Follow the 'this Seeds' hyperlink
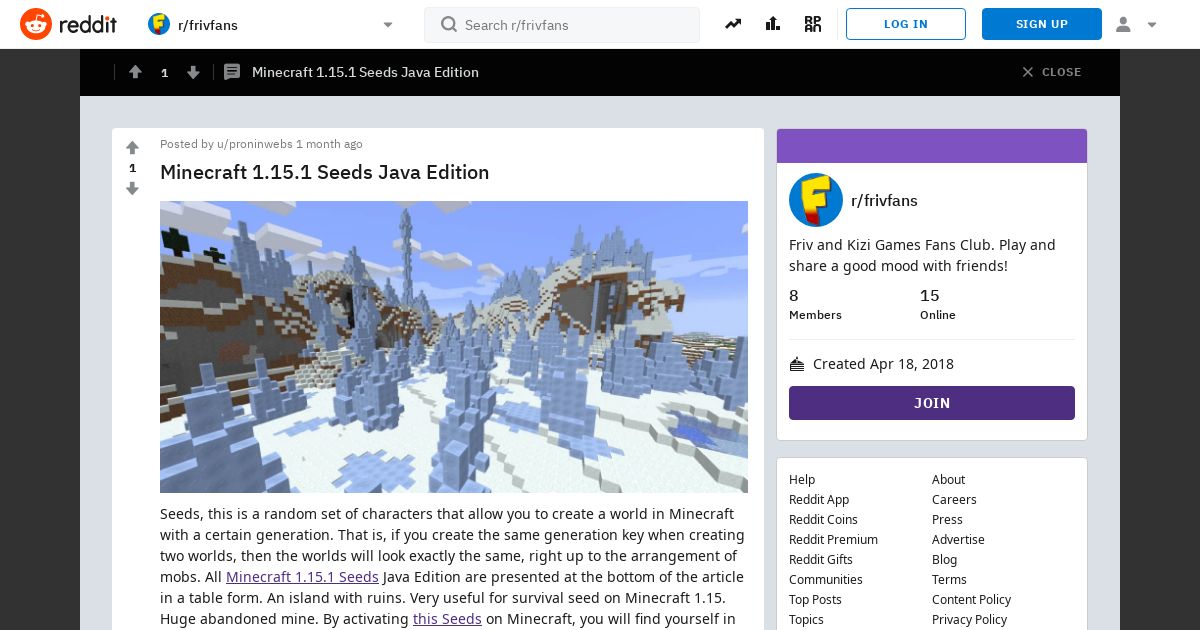 point(447,619)
